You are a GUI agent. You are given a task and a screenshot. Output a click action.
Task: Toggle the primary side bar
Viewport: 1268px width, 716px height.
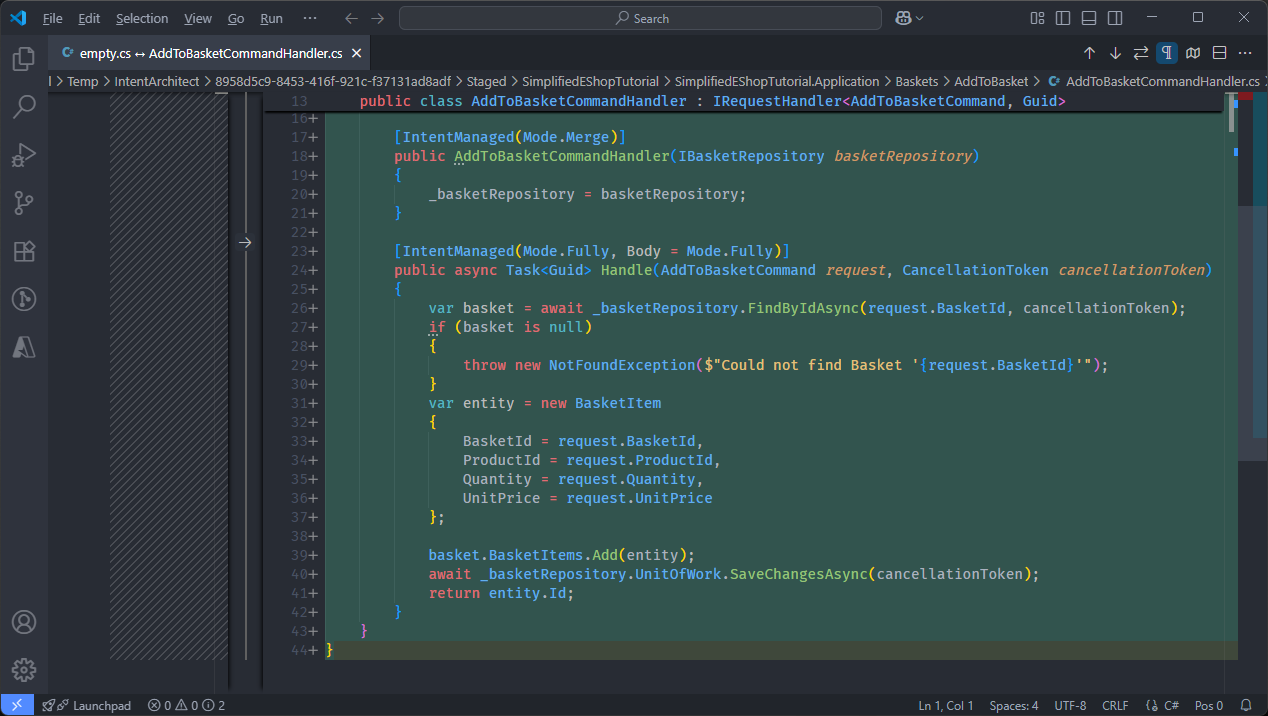pos(1063,18)
